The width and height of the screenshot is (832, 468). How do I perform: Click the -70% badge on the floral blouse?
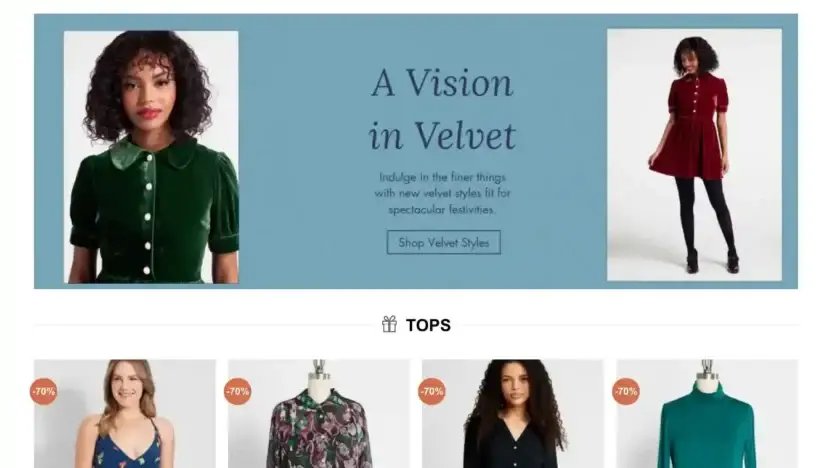[x=238, y=392]
